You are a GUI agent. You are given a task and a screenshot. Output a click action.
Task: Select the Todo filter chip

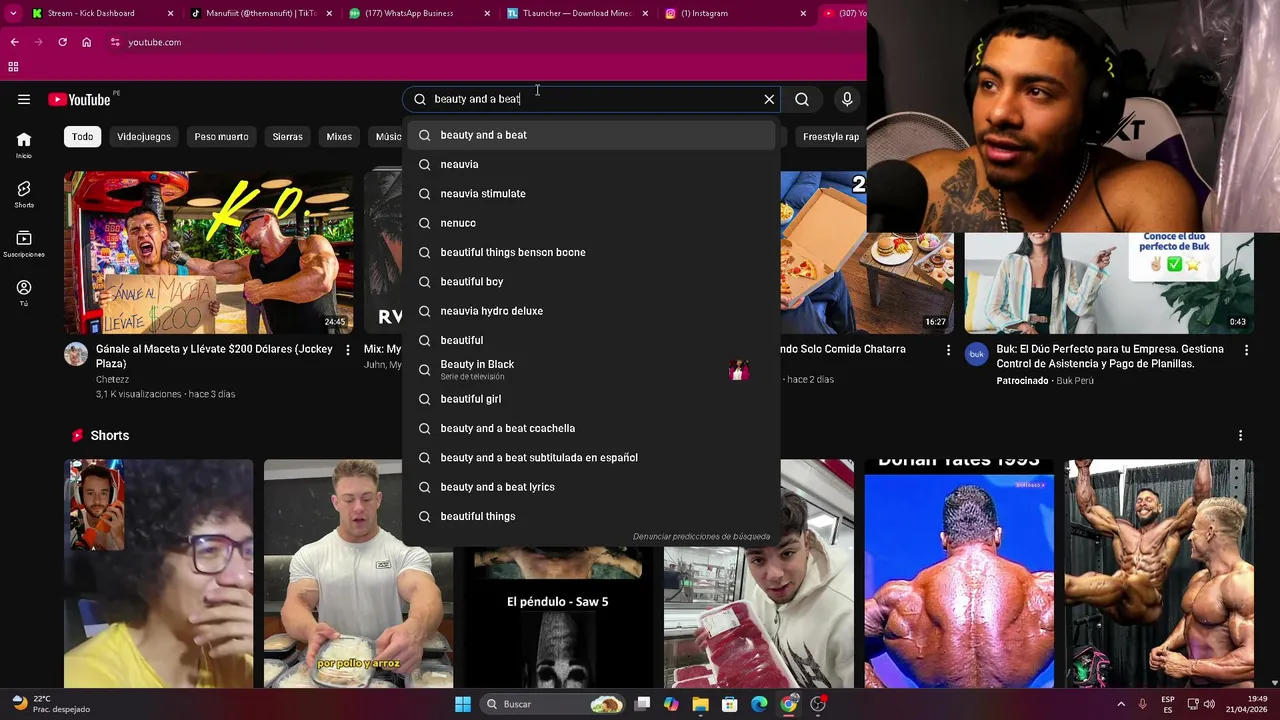coord(83,137)
